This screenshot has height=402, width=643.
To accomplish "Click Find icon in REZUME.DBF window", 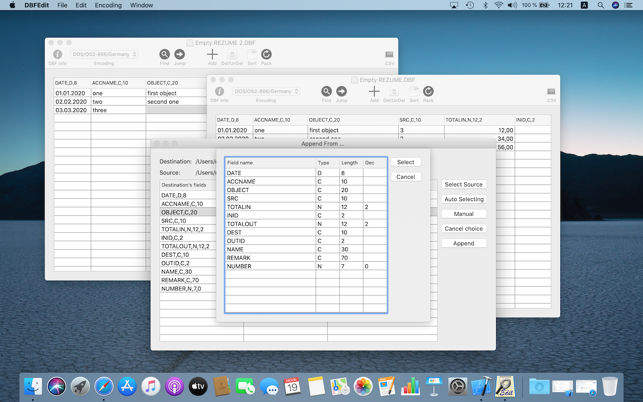I will click(x=326, y=91).
